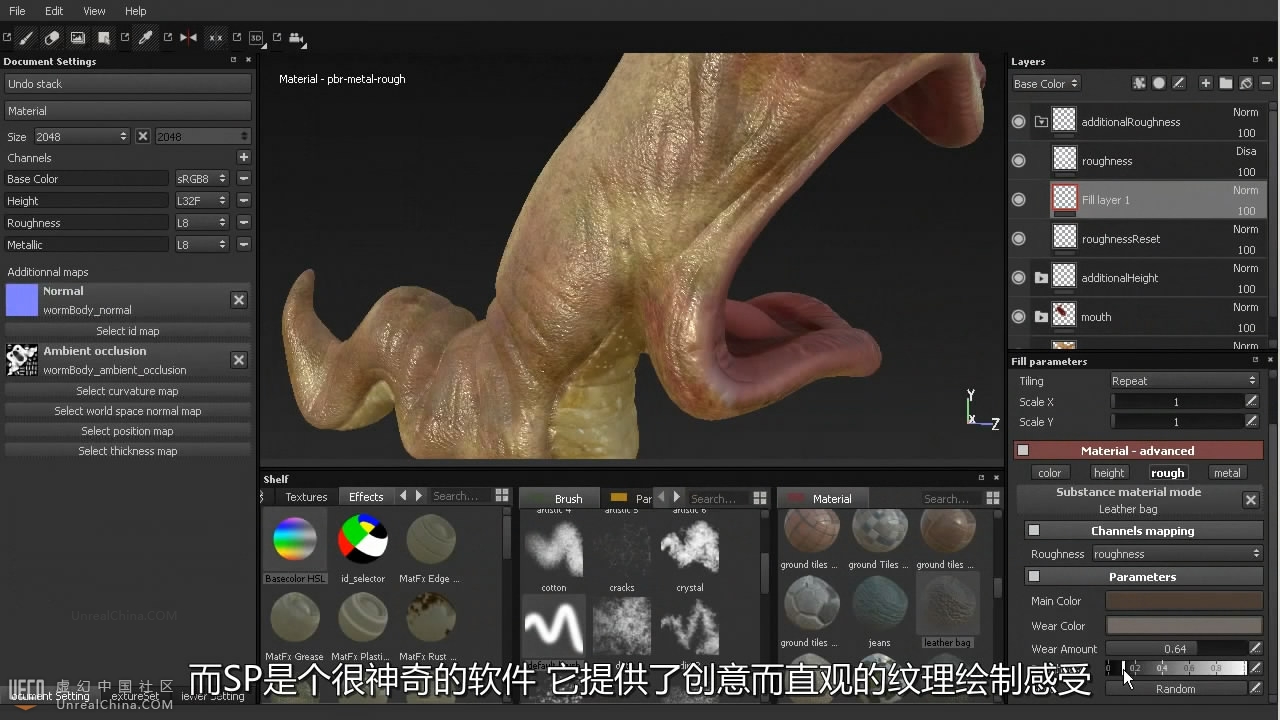
Task: Switch to the Brush shelf tab
Action: click(559, 498)
